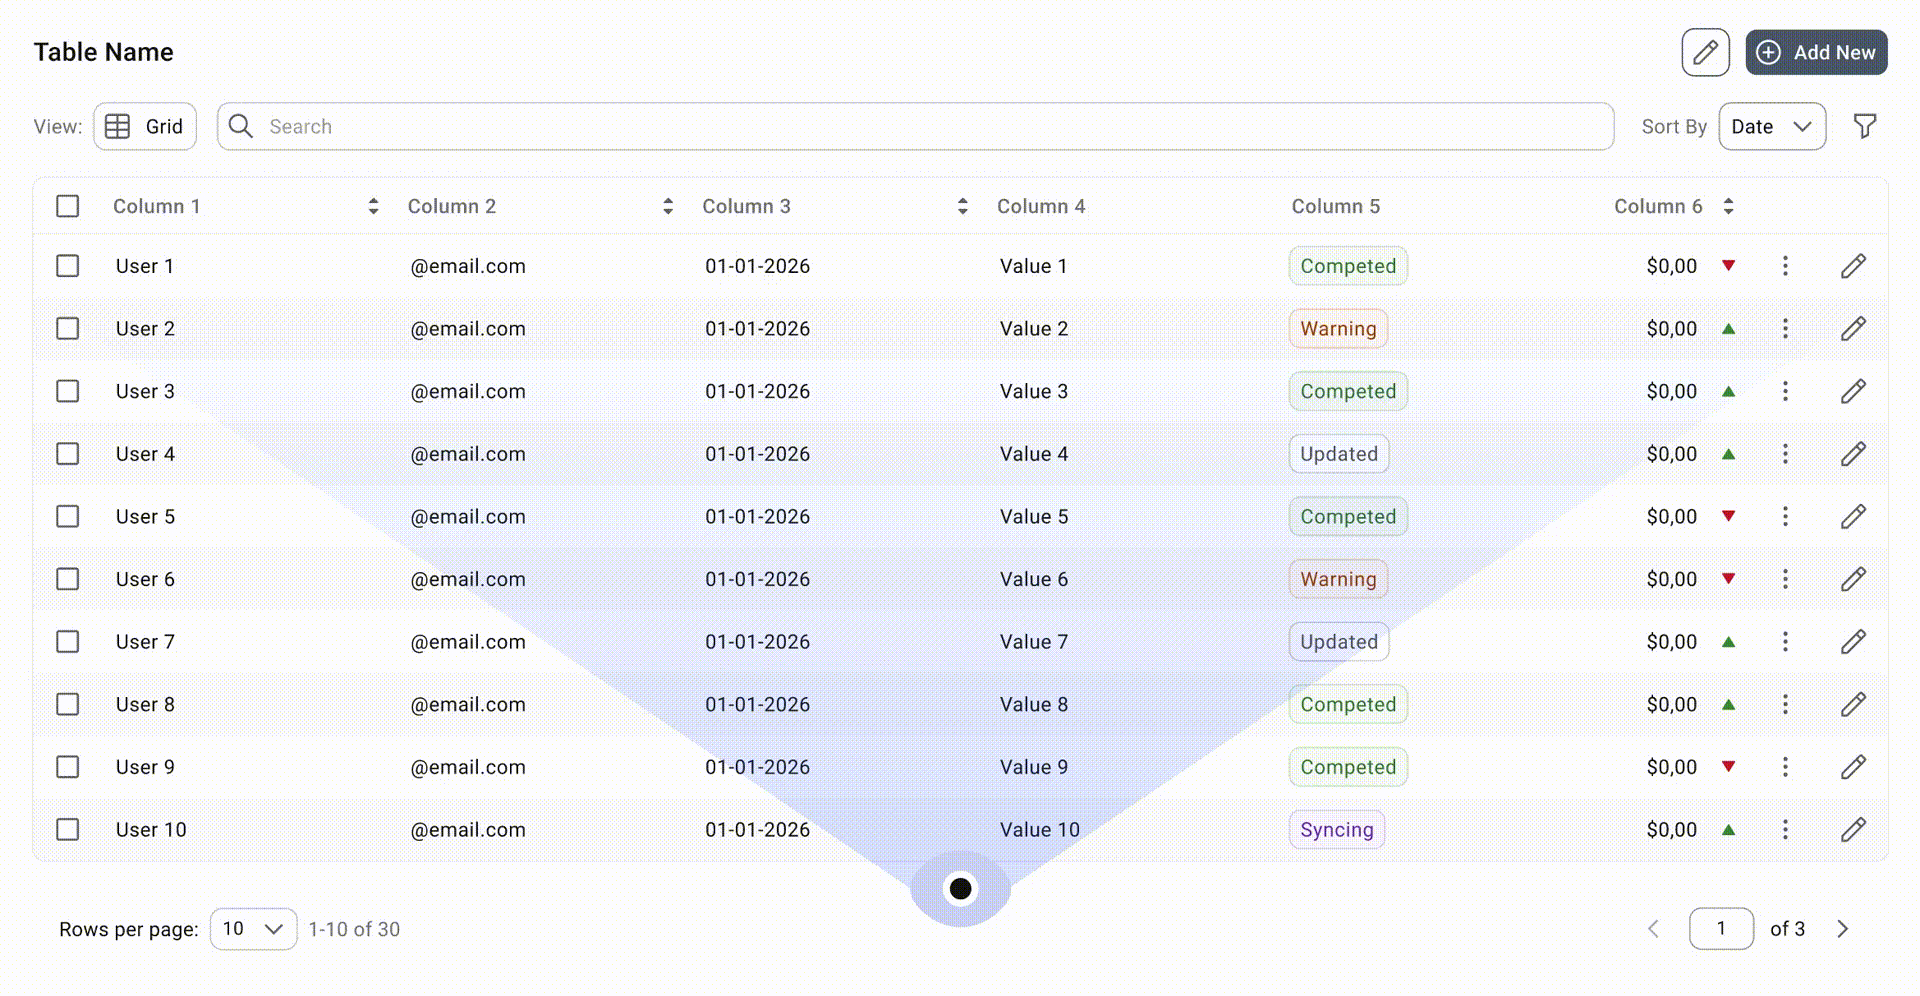
Task: Click the $0,00 amount in User 8 row
Action: click(1672, 704)
